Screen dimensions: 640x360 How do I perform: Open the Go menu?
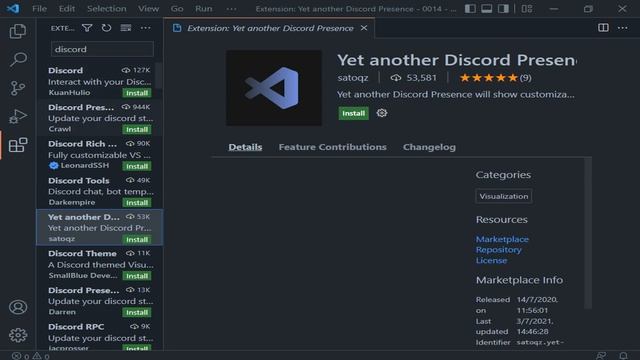(x=177, y=9)
